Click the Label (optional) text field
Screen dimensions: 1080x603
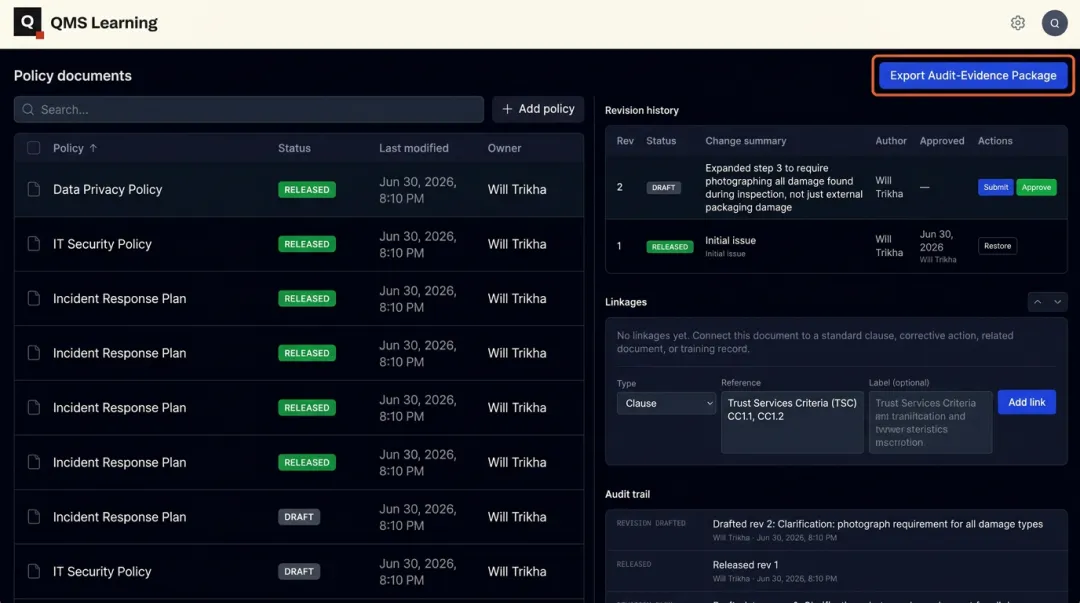tap(930, 422)
